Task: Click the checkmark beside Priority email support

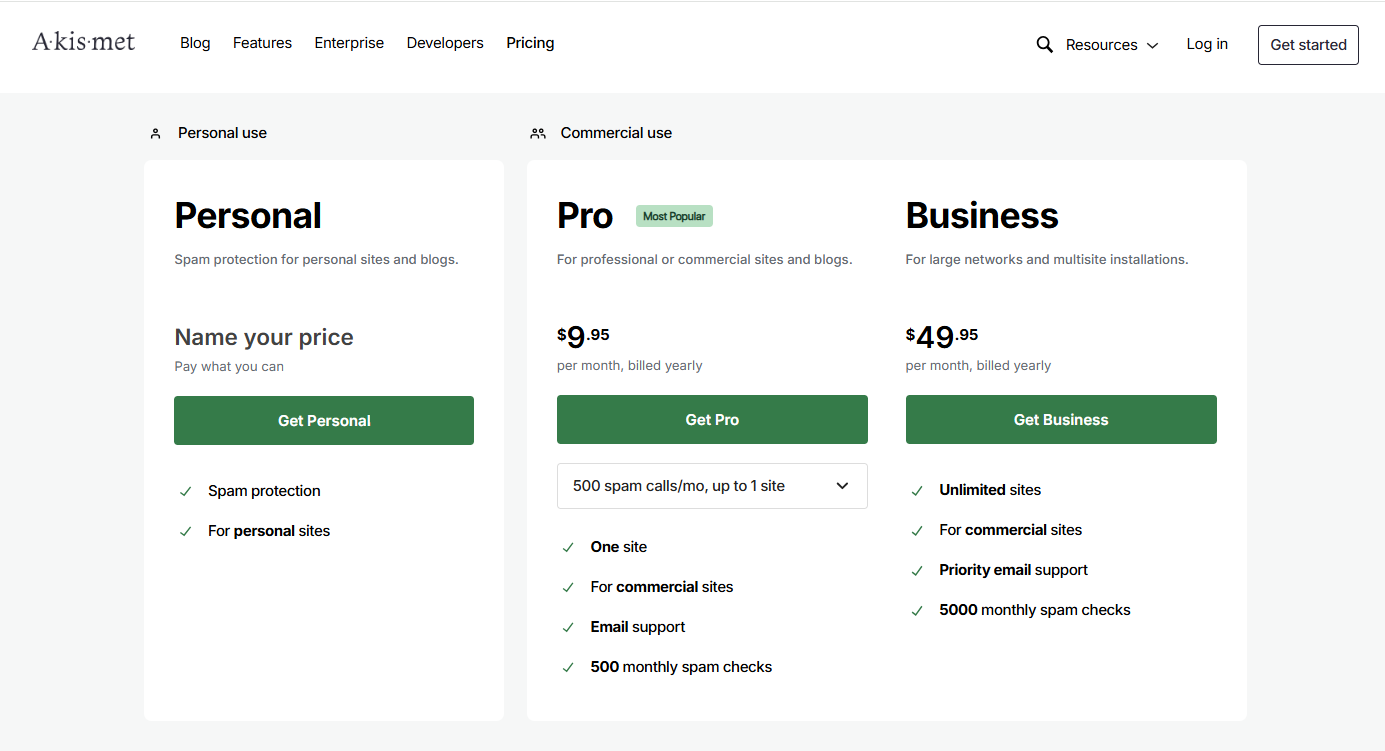Action: coord(917,570)
